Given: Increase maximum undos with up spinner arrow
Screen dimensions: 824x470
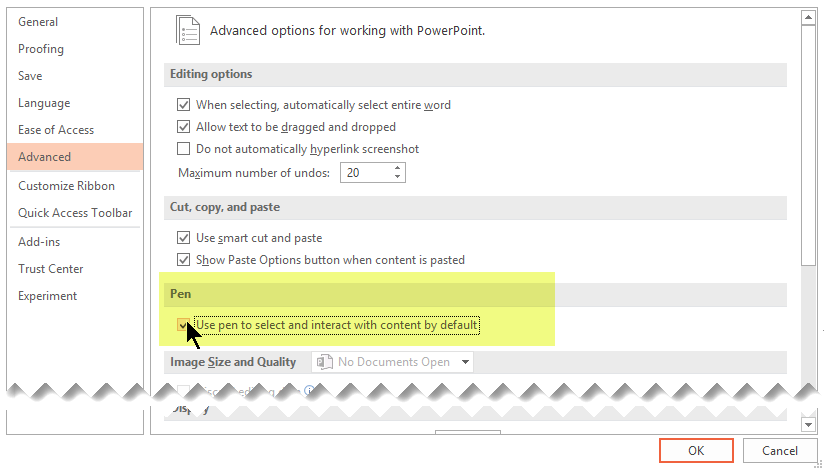Looking at the screenshot, I should pos(397,168).
